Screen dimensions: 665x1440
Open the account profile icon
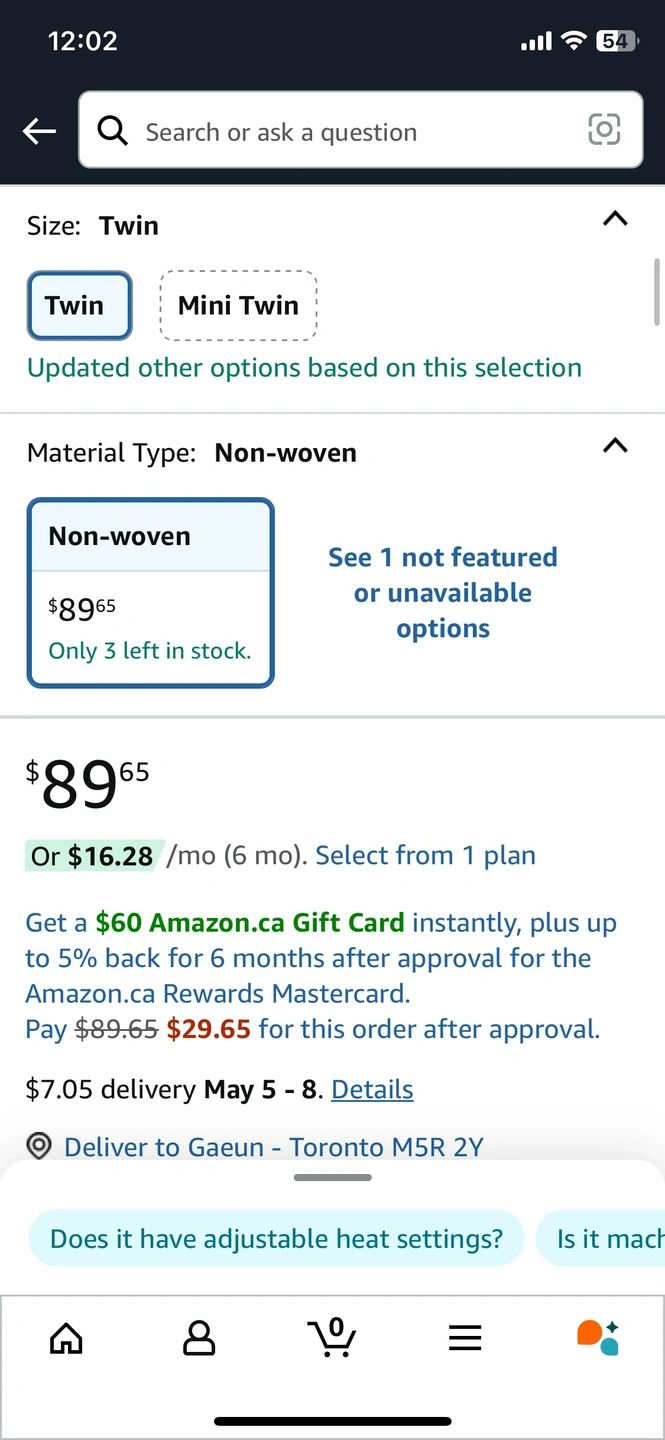199,1338
